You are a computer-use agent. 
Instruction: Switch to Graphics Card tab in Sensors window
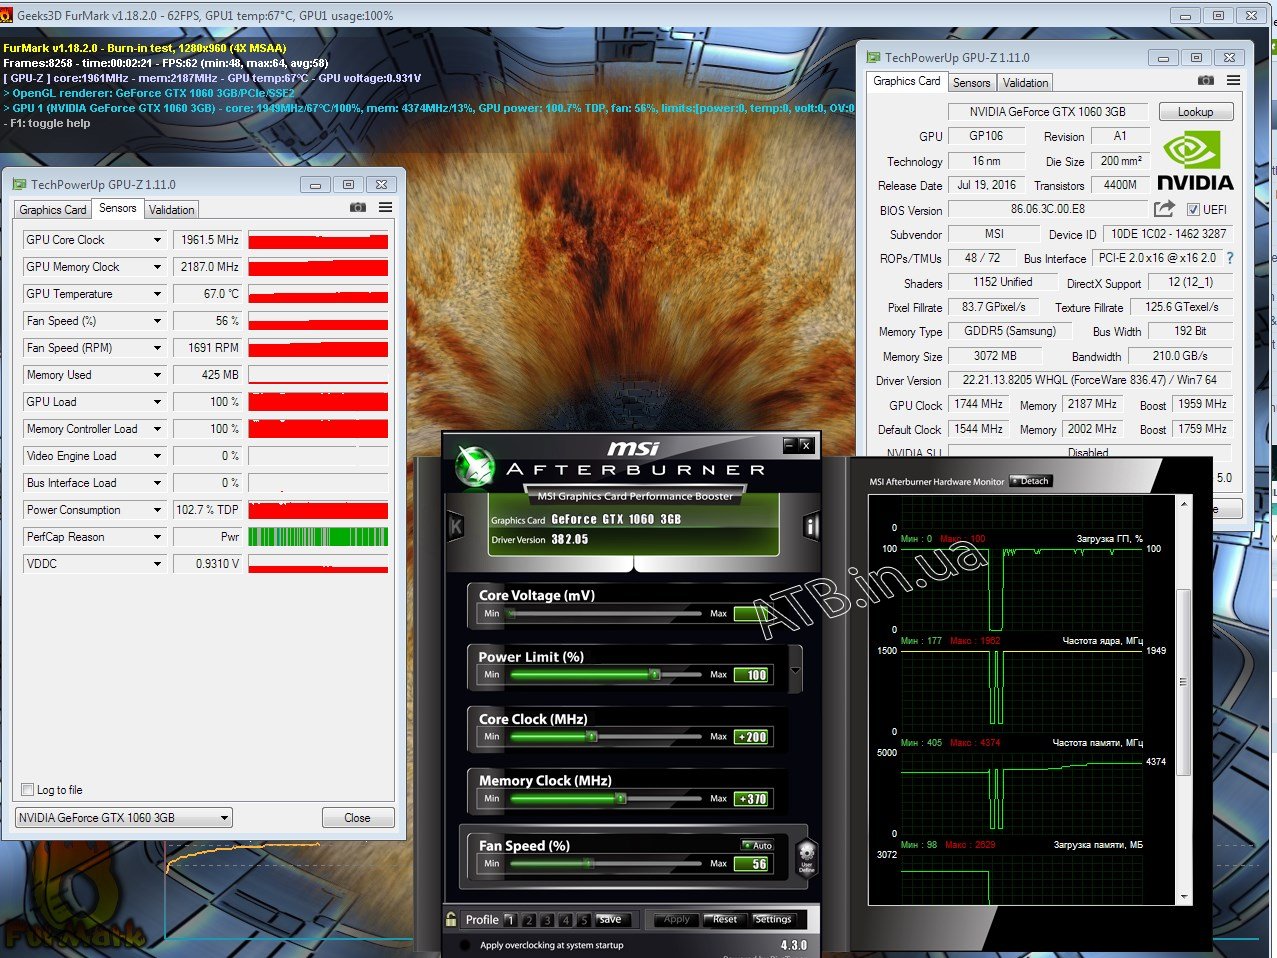coord(53,209)
